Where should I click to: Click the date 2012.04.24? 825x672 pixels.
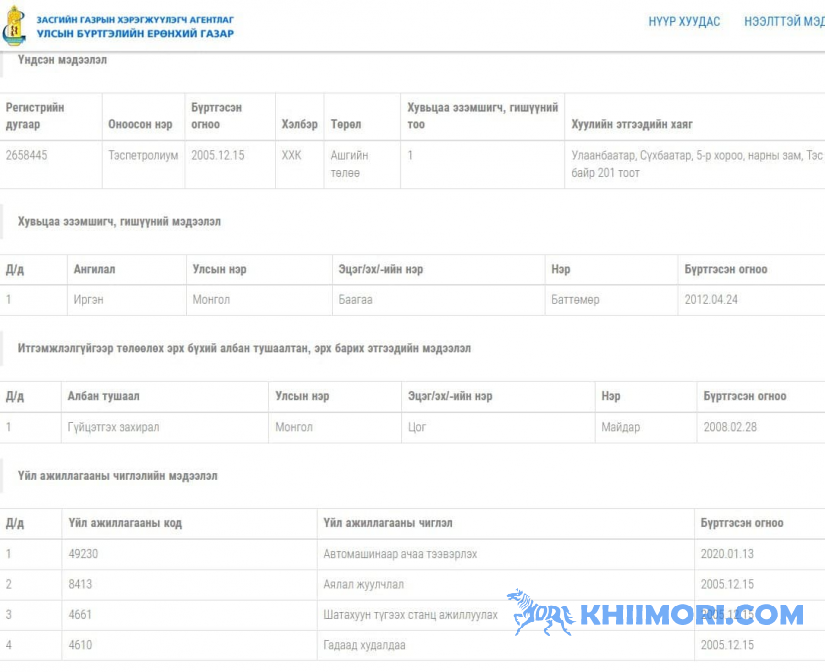[x=711, y=300]
